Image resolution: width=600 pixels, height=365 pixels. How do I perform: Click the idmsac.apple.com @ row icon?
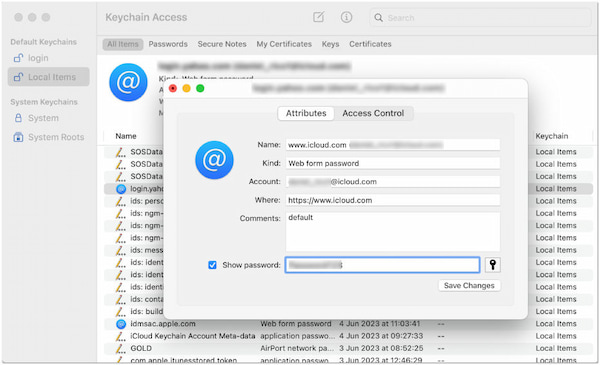(x=121, y=324)
